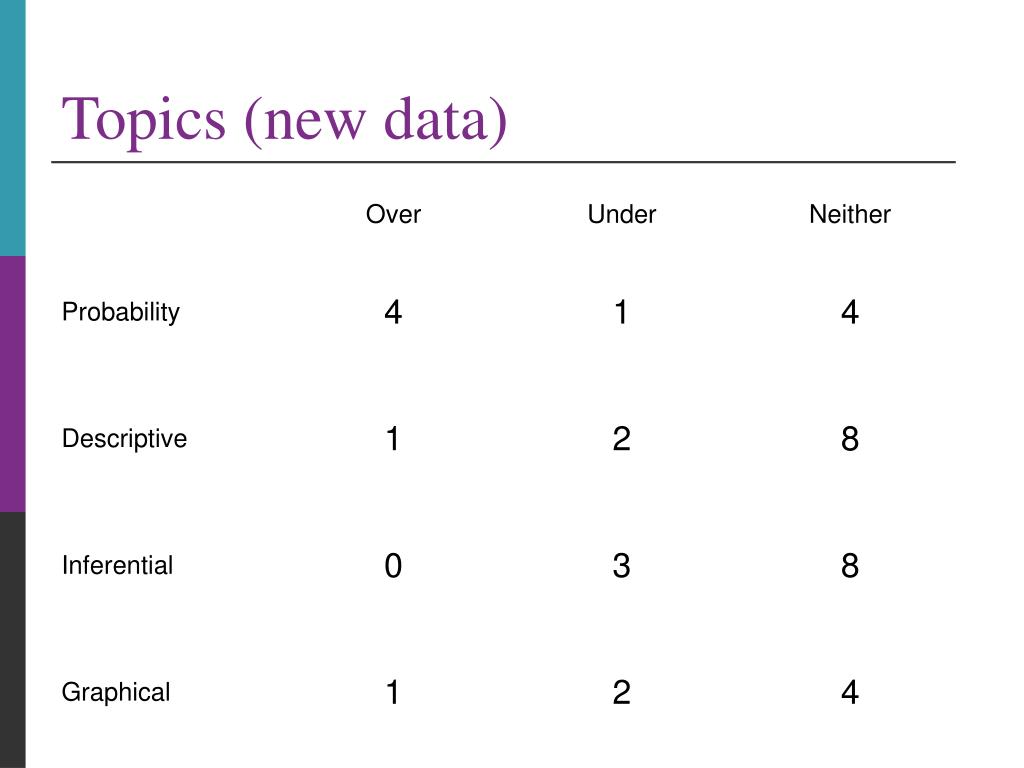1024x768 pixels.
Task: Select Graphical's Neither value of 4
Action: tap(850, 692)
